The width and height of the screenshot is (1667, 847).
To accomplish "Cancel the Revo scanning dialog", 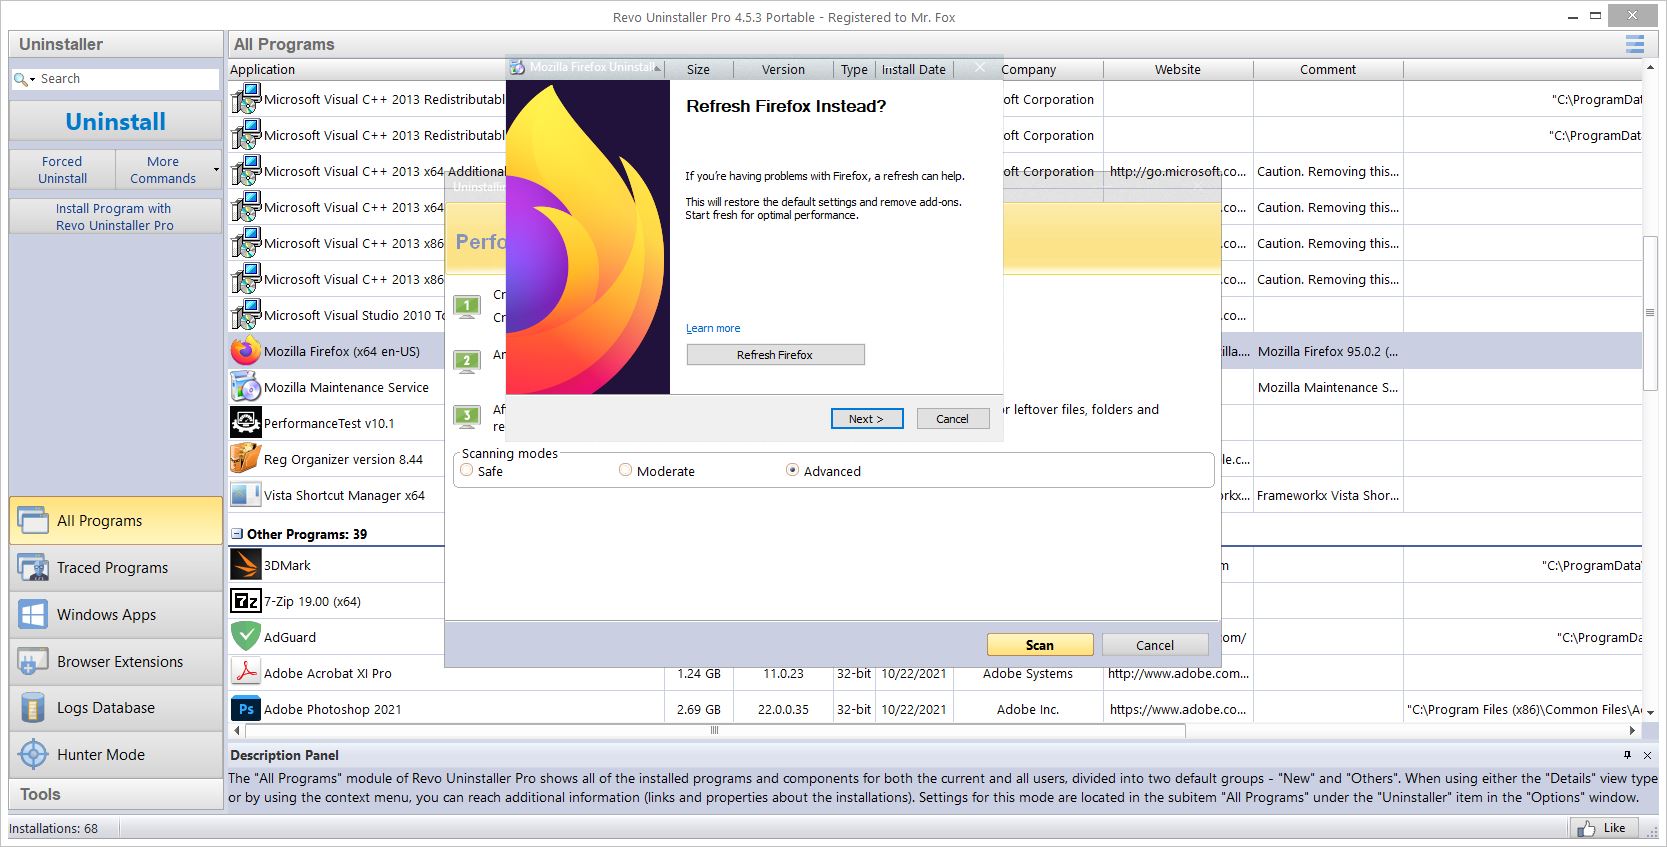I will point(1155,645).
